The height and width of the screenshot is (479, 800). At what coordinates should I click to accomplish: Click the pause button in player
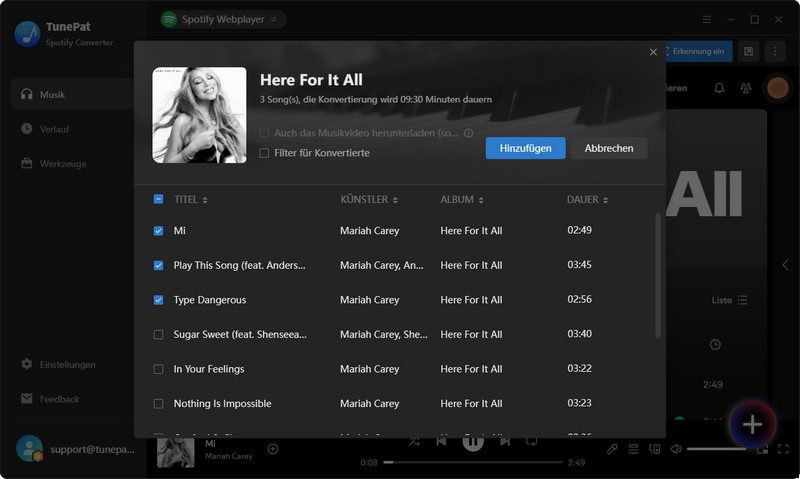473,442
